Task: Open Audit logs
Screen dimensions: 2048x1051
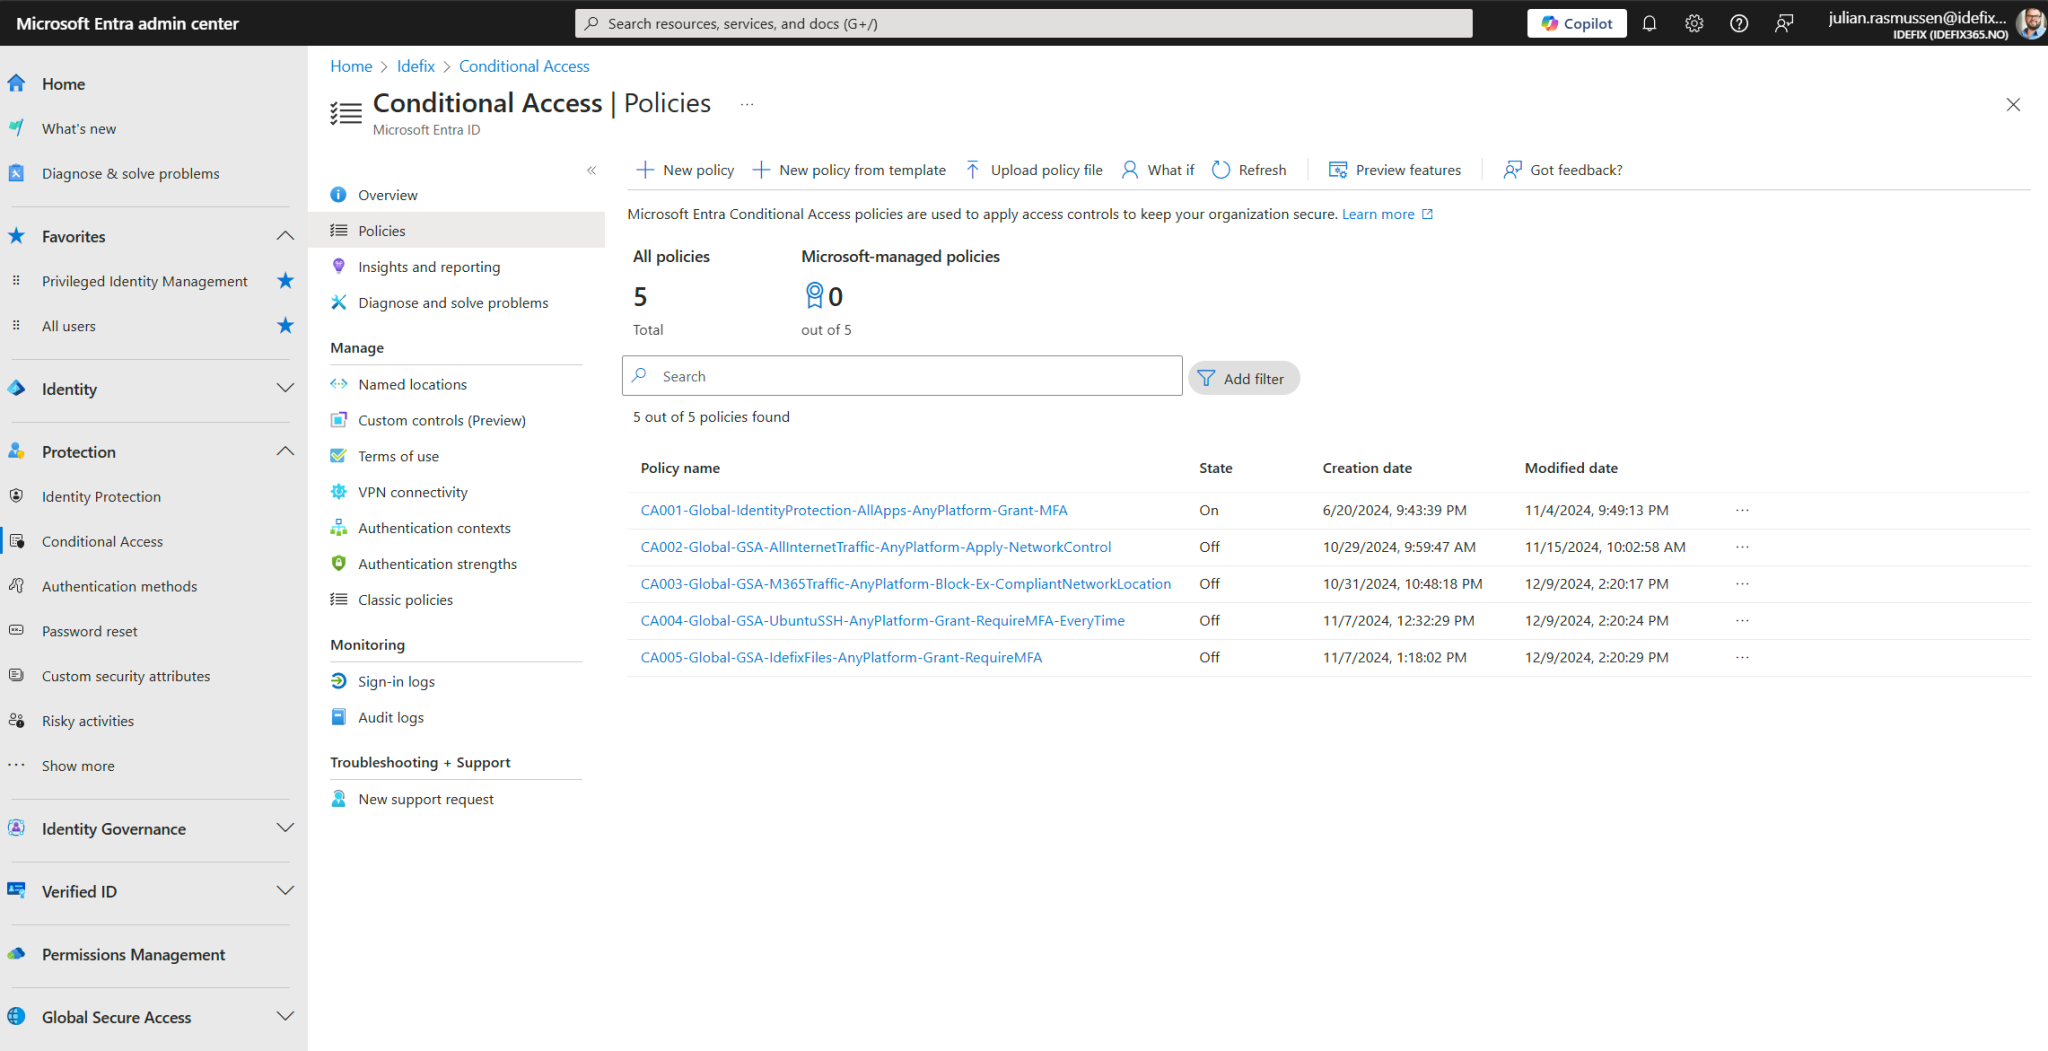Action: [x=391, y=717]
